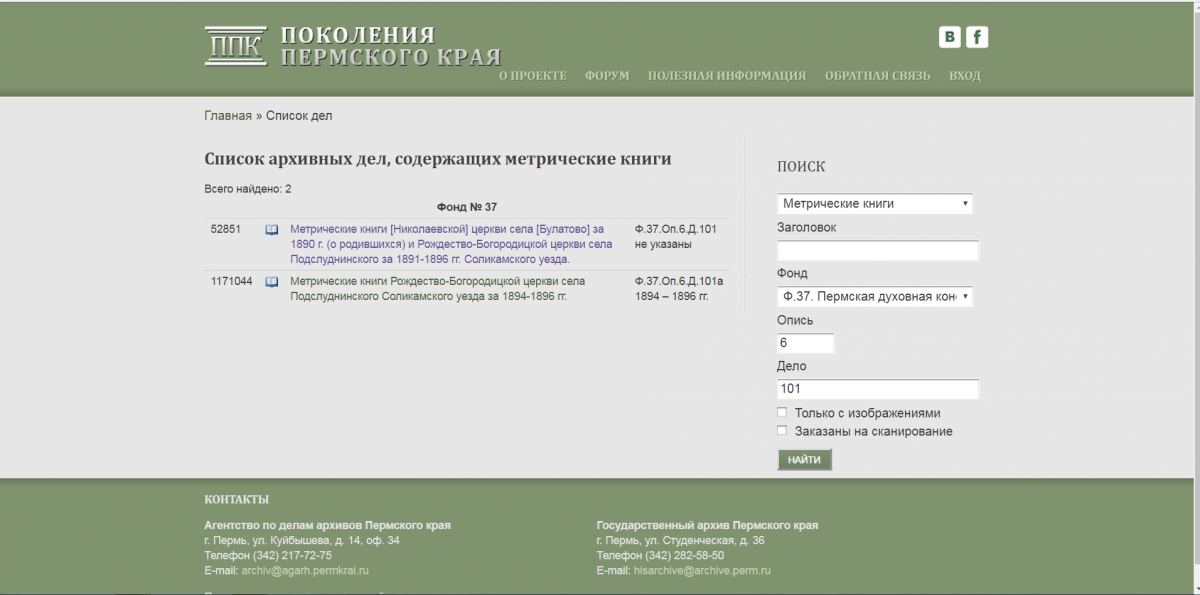The width and height of the screenshot is (1200, 595).
Task: Click email link archiv@agarh.permkrai.ru
Action: click(x=305, y=571)
